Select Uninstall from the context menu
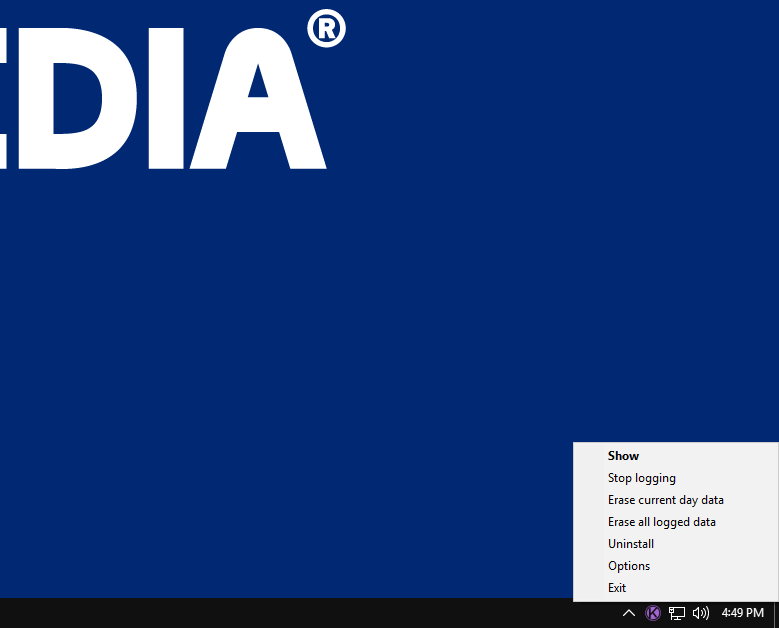 point(675,544)
